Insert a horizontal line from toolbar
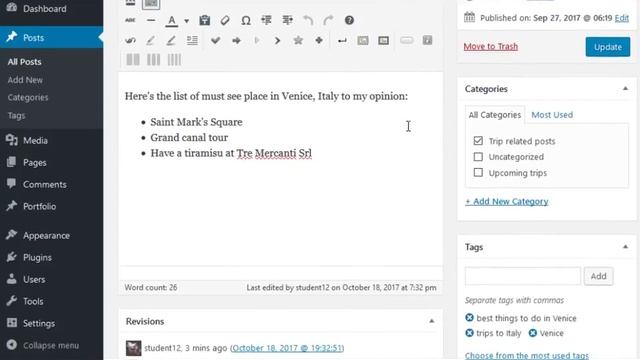 pos(151,20)
